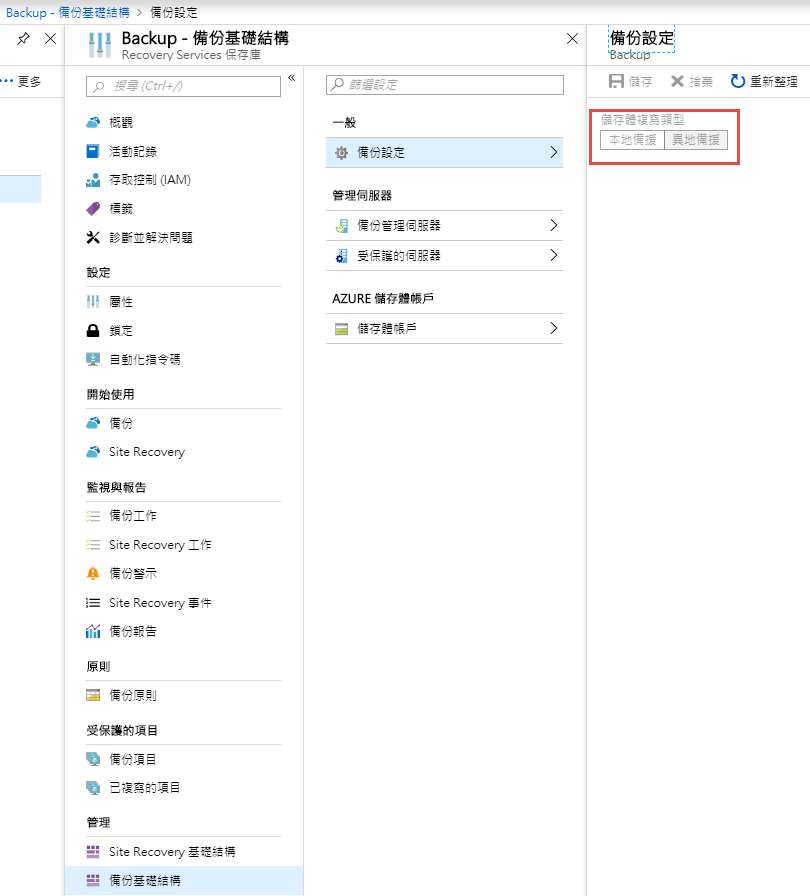Open the 備份警示 orange bell icon
The height and width of the screenshot is (896, 810).
[x=93, y=573]
